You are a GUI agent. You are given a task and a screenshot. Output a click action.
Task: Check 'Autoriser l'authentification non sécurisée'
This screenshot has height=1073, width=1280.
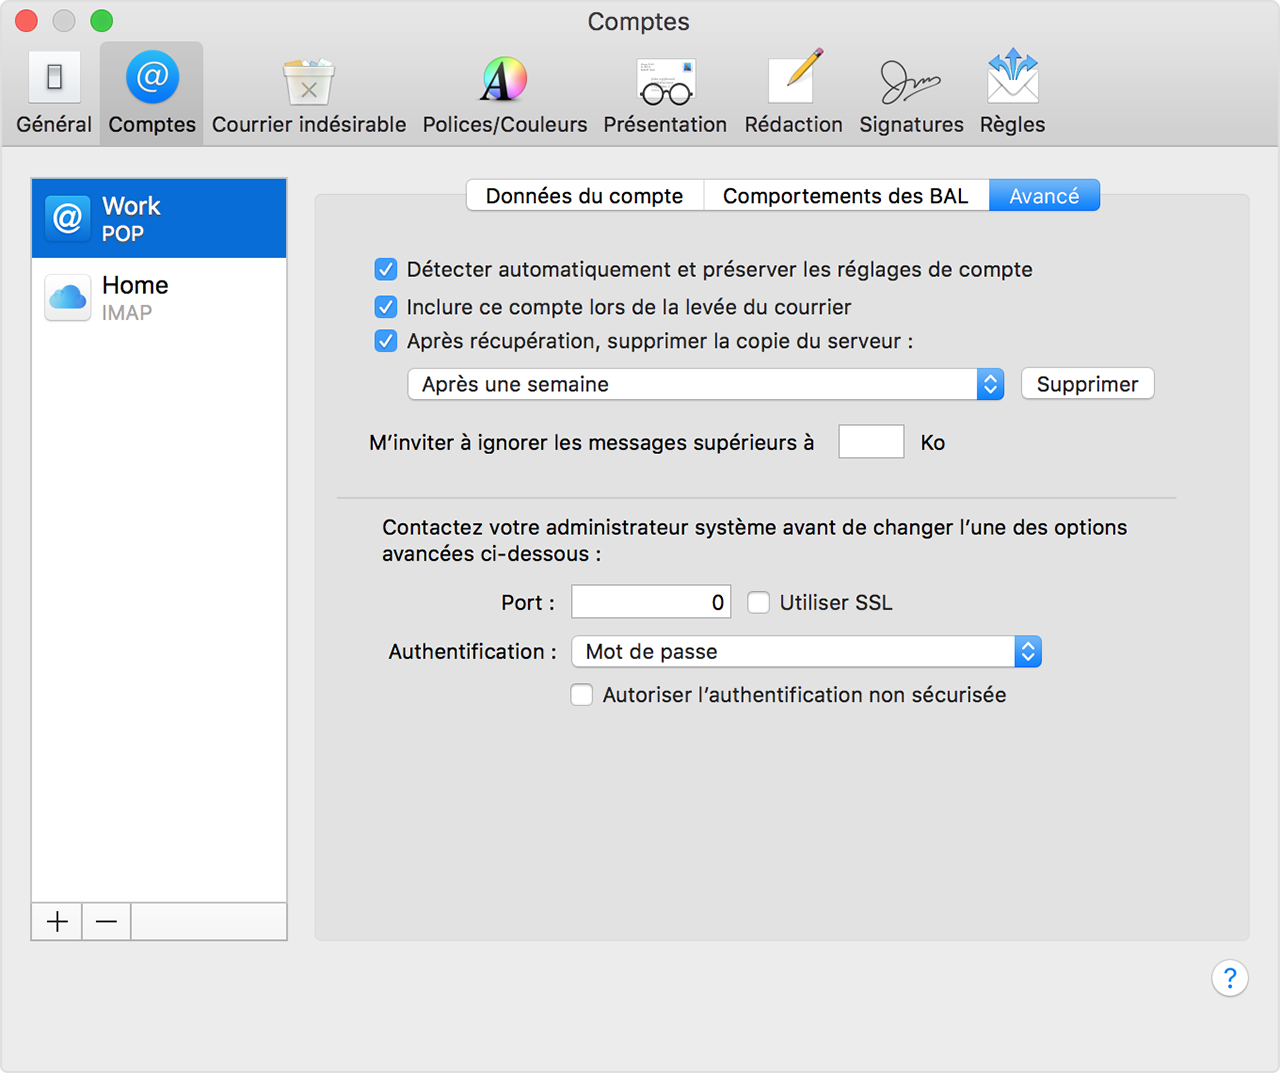click(x=582, y=695)
